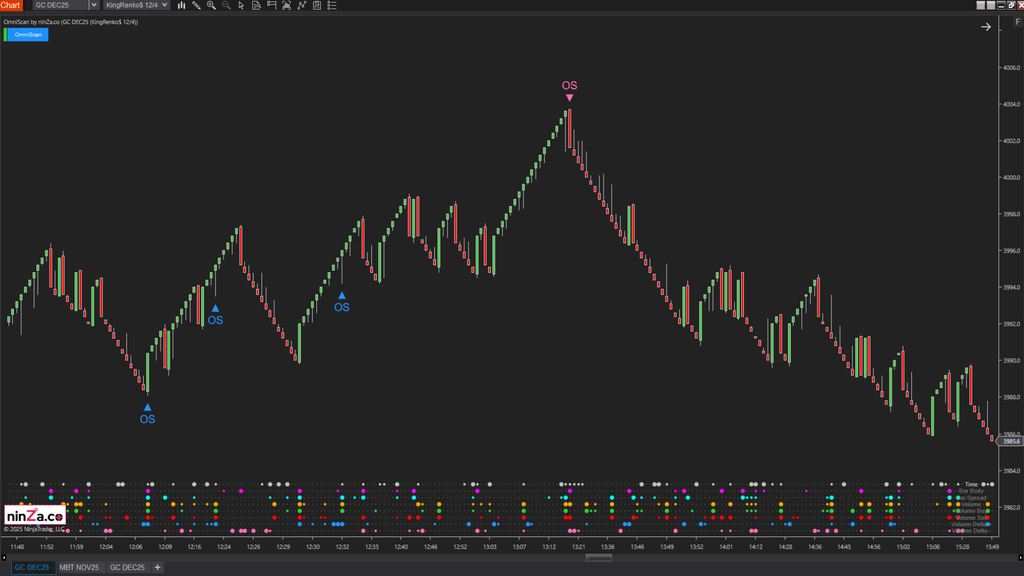Select the Cursor pointer tool

241,5
